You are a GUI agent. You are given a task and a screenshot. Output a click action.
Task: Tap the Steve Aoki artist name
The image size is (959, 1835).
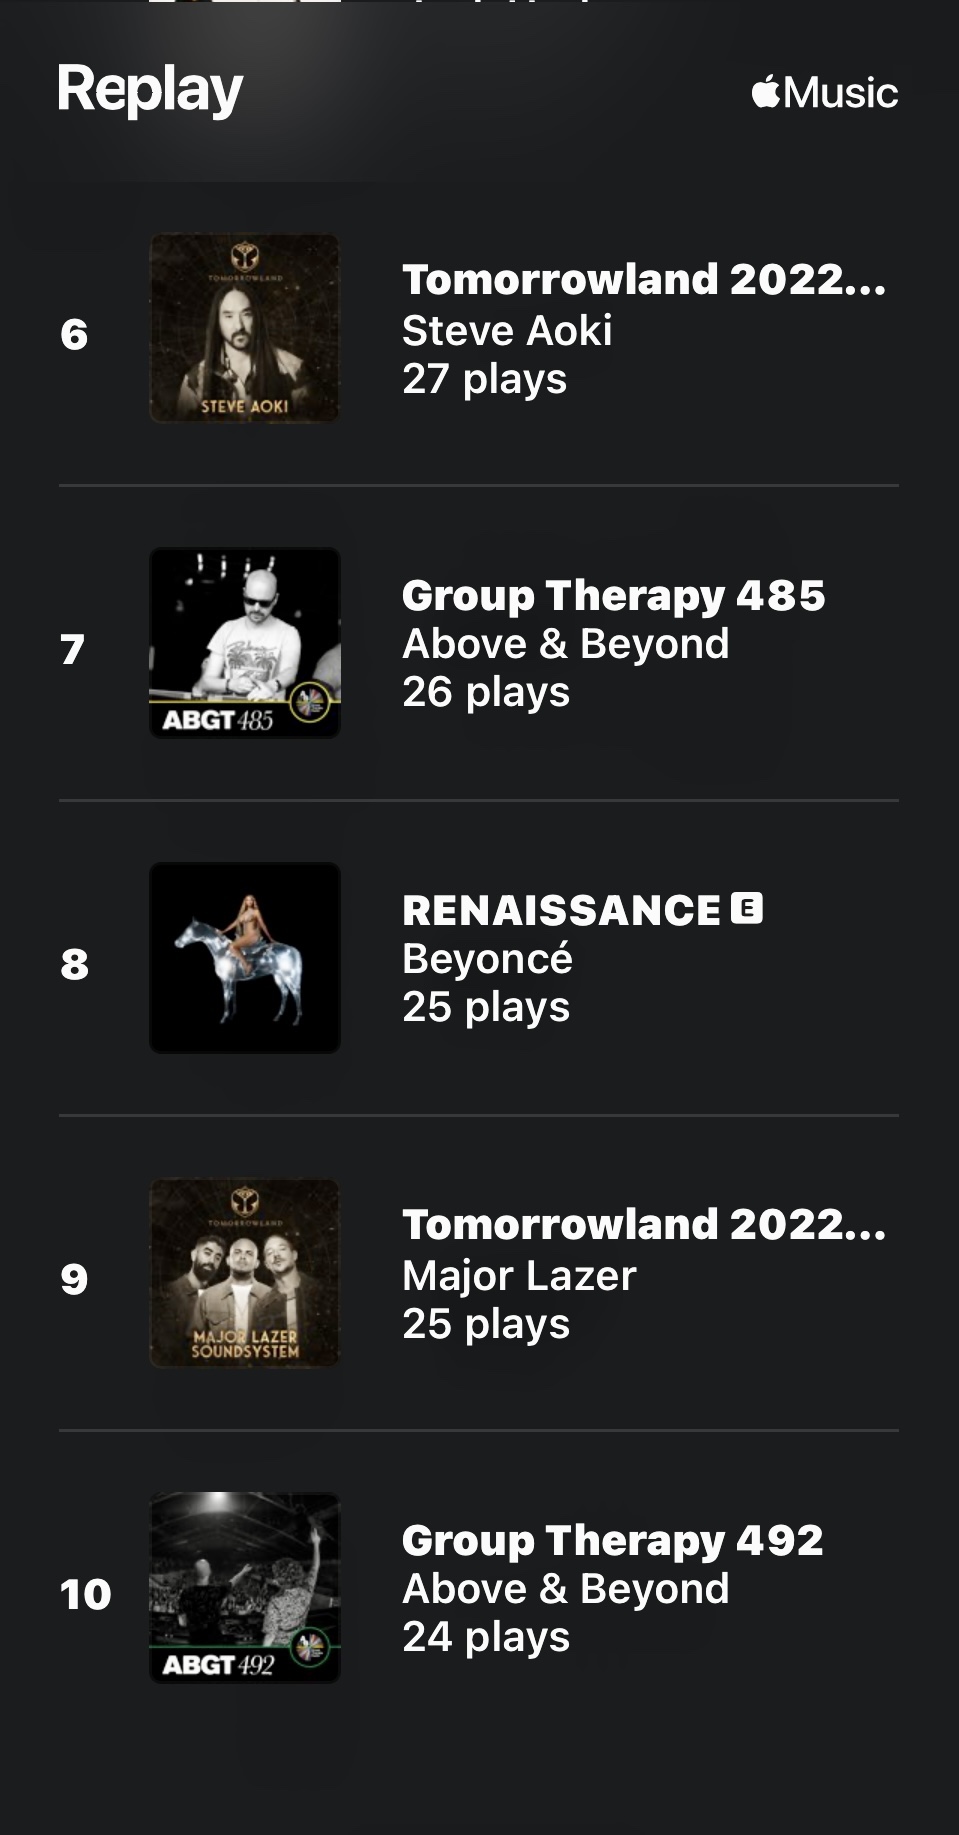(x=507, y=331)
